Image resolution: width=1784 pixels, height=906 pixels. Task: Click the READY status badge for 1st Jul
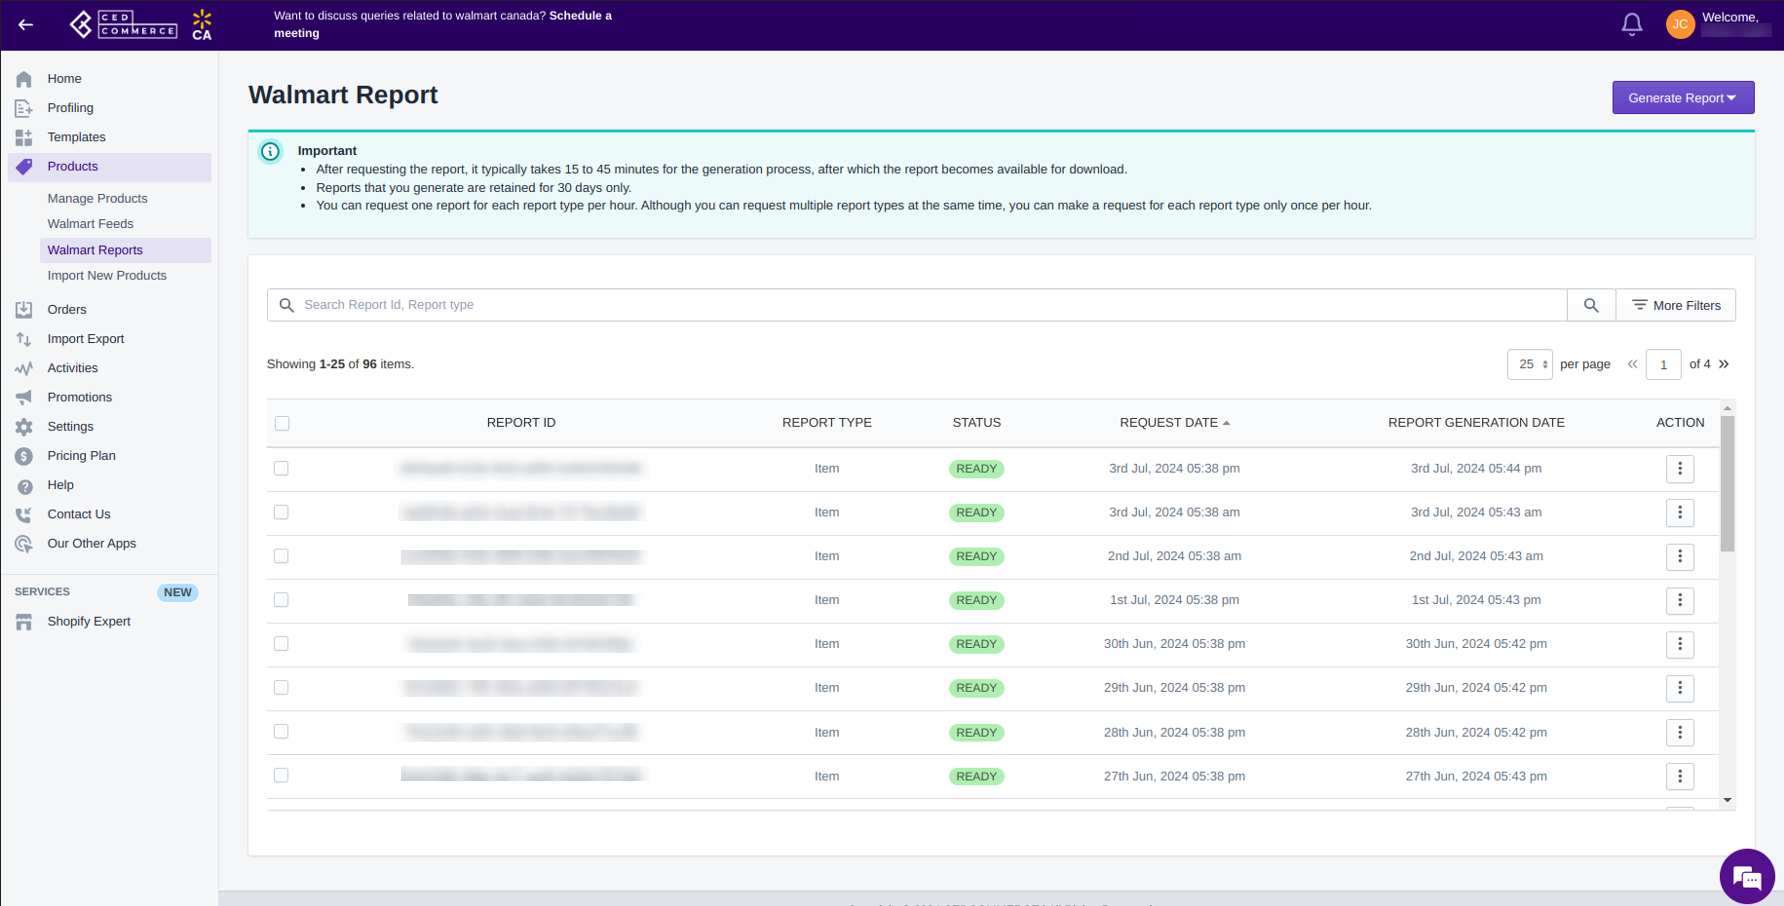[976, 600]
